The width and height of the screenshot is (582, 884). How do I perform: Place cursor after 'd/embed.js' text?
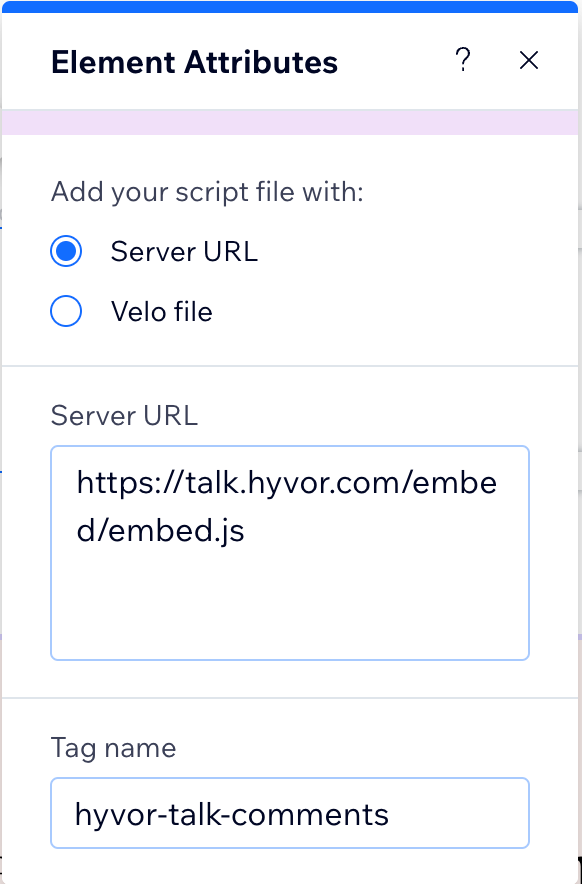click(246, 531)
